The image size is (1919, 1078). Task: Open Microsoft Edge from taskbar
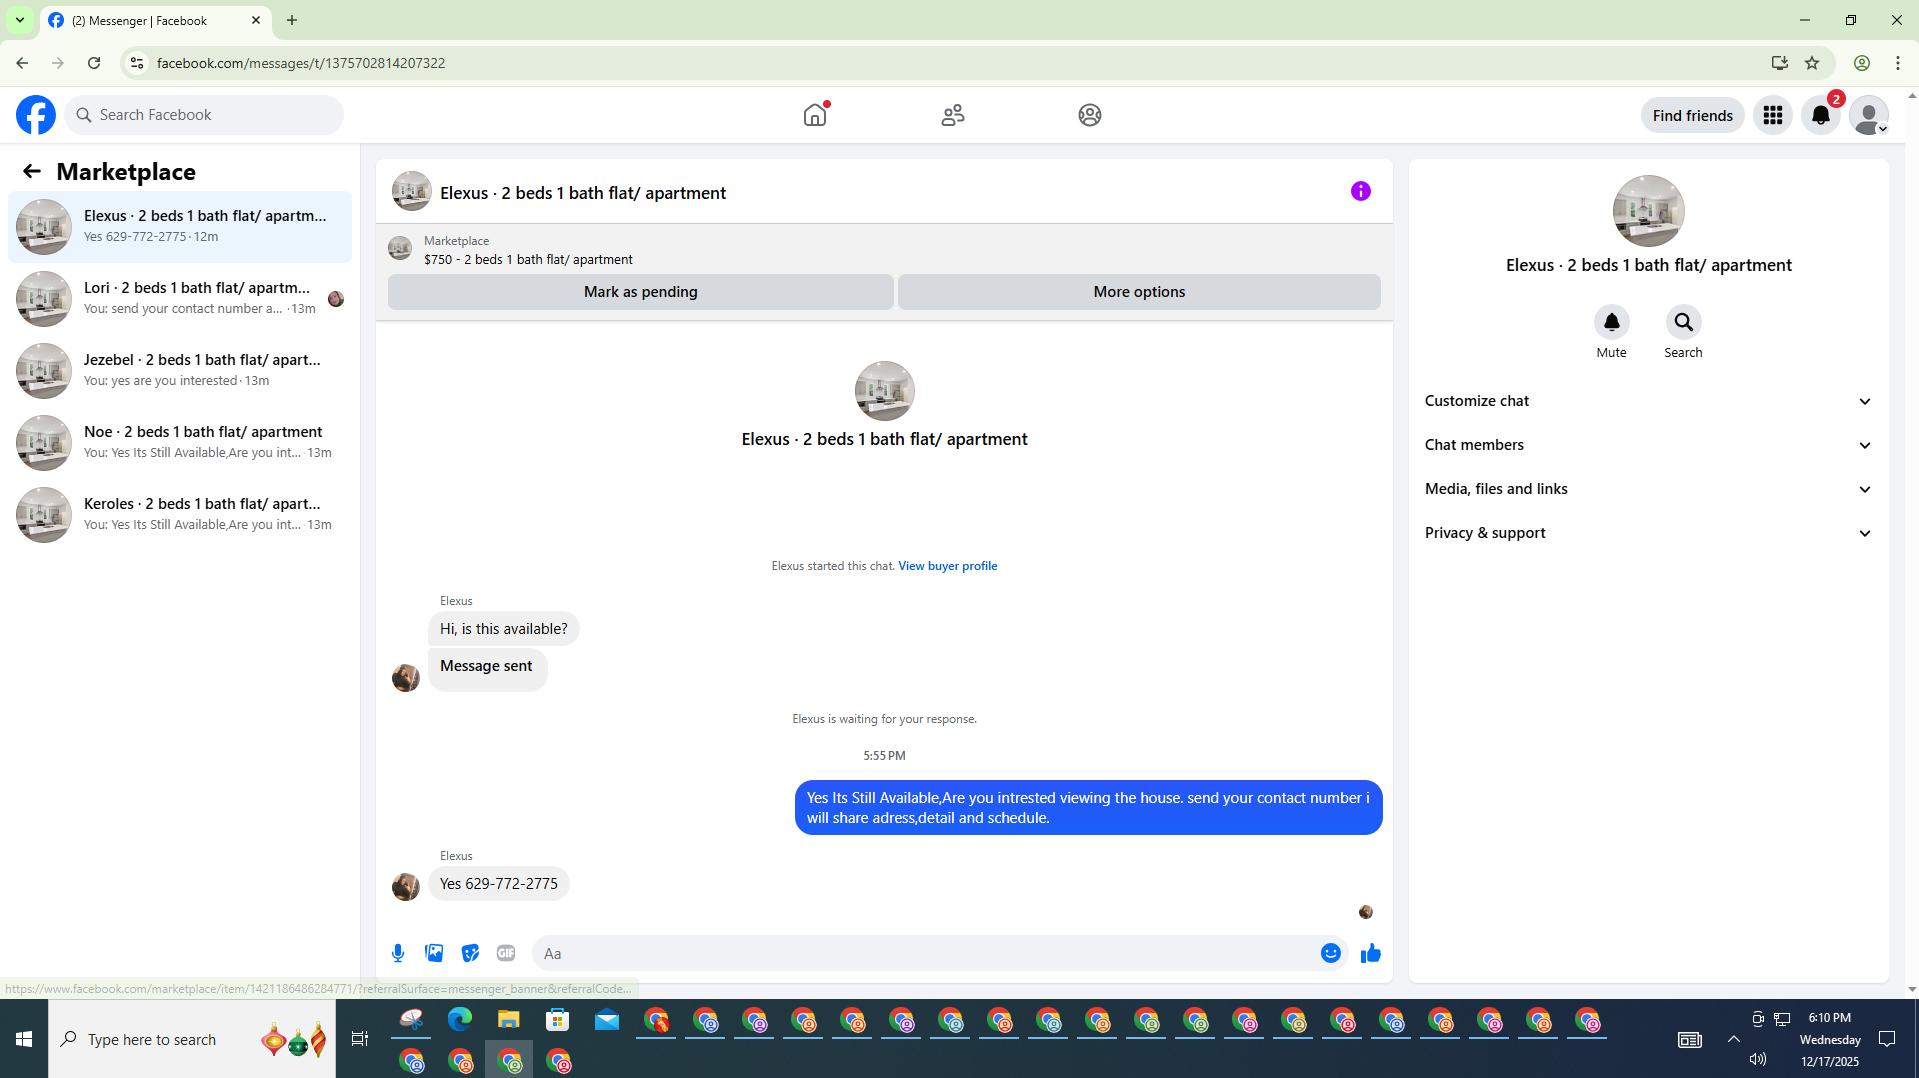click(x=460, y=1020)
